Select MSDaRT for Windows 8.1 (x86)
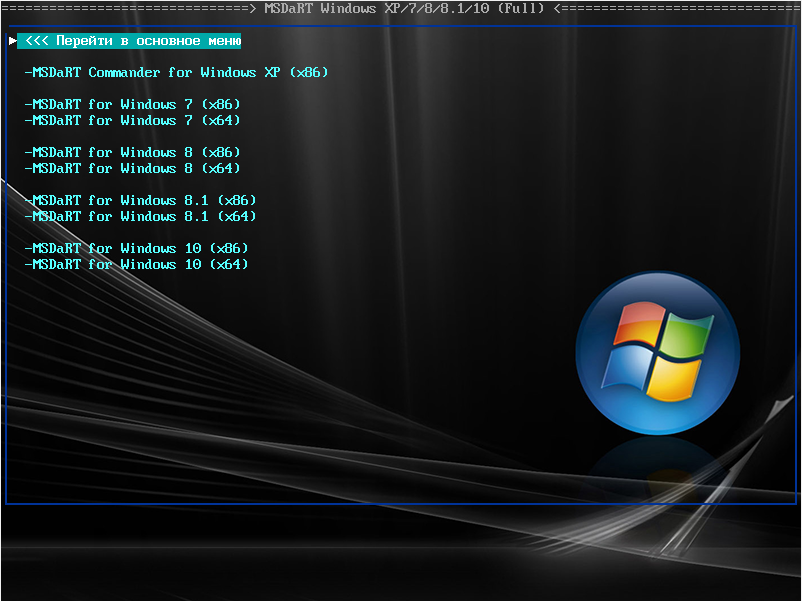The image size is (802, 601). click(140, 200)
